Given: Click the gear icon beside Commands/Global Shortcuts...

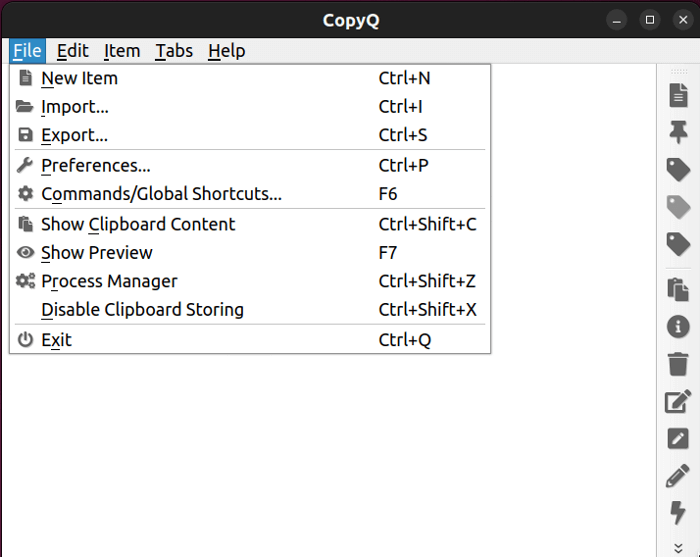Looking at the screenshot, I should 25,194.
